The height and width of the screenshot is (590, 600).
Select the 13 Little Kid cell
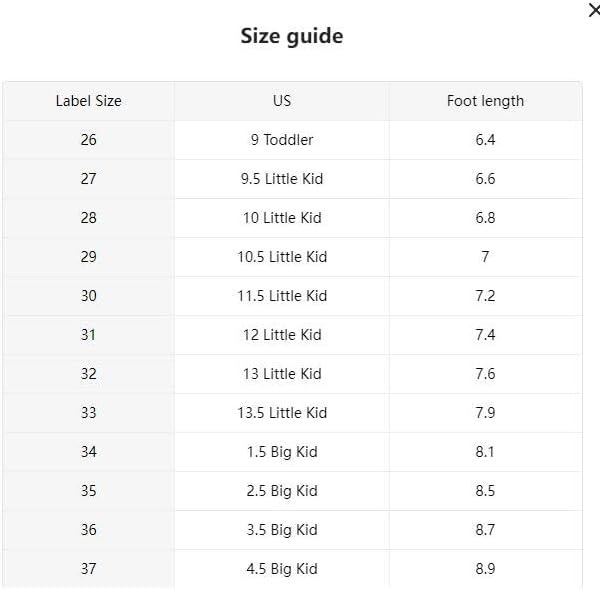point(282,374)
